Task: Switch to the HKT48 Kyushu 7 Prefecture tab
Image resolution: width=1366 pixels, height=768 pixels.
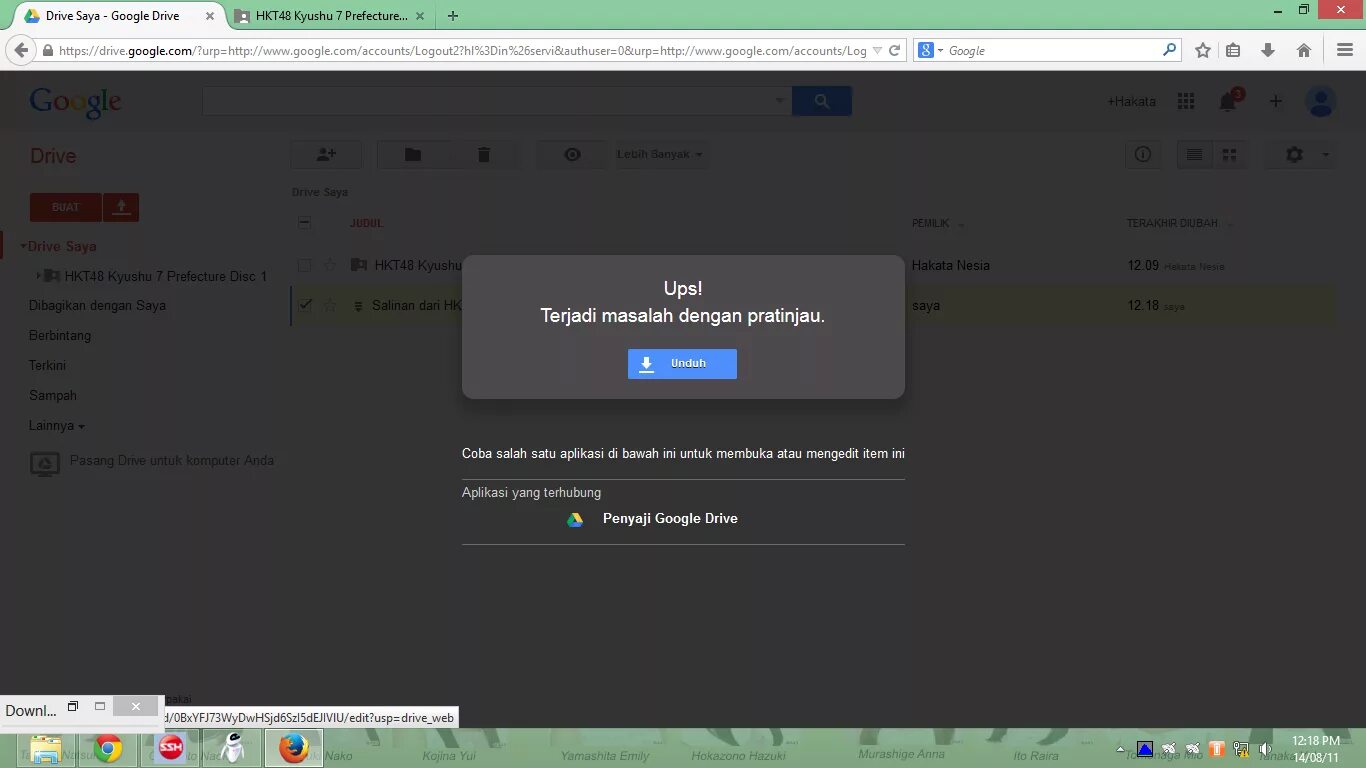Action: 331,16
